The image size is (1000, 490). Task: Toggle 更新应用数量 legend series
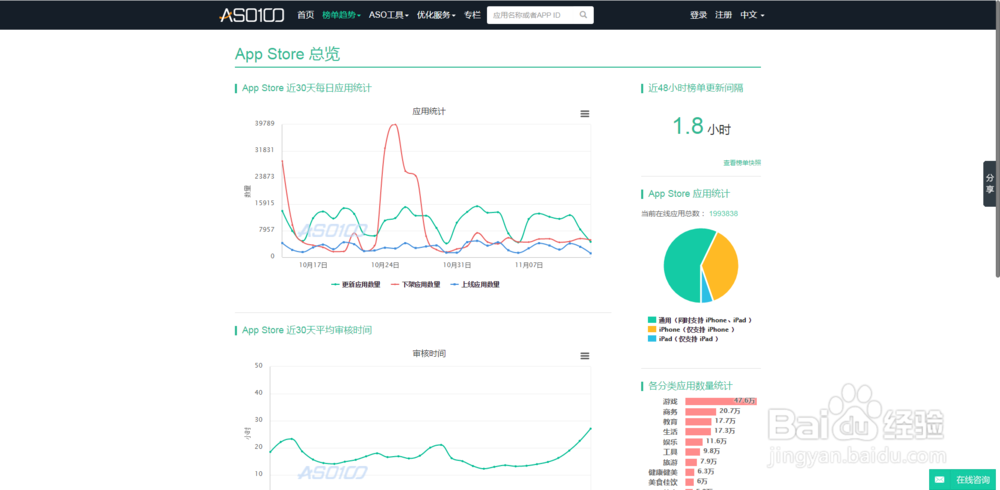[356, 285]
